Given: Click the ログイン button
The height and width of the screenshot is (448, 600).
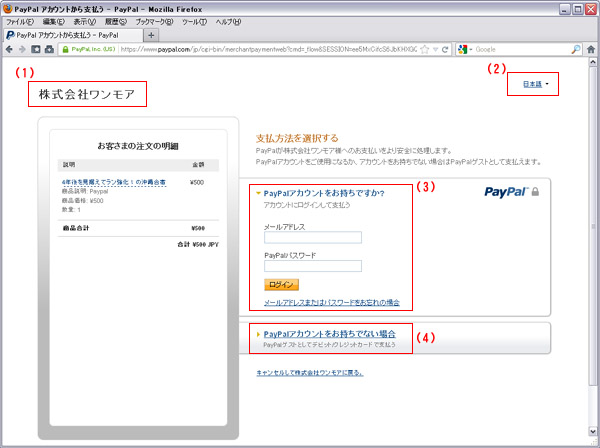Looking at the screenshot, I should point(282,285).
